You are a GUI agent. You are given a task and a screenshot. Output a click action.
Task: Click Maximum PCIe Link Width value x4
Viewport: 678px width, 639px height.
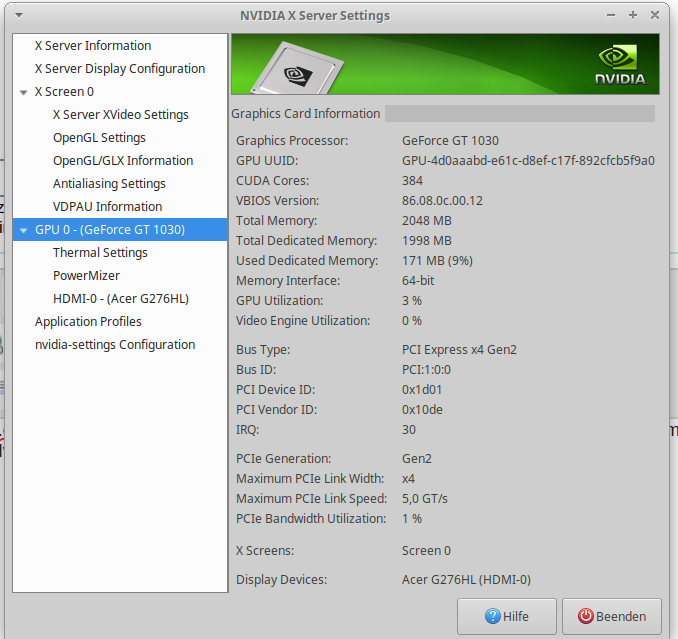click(408, 479)
